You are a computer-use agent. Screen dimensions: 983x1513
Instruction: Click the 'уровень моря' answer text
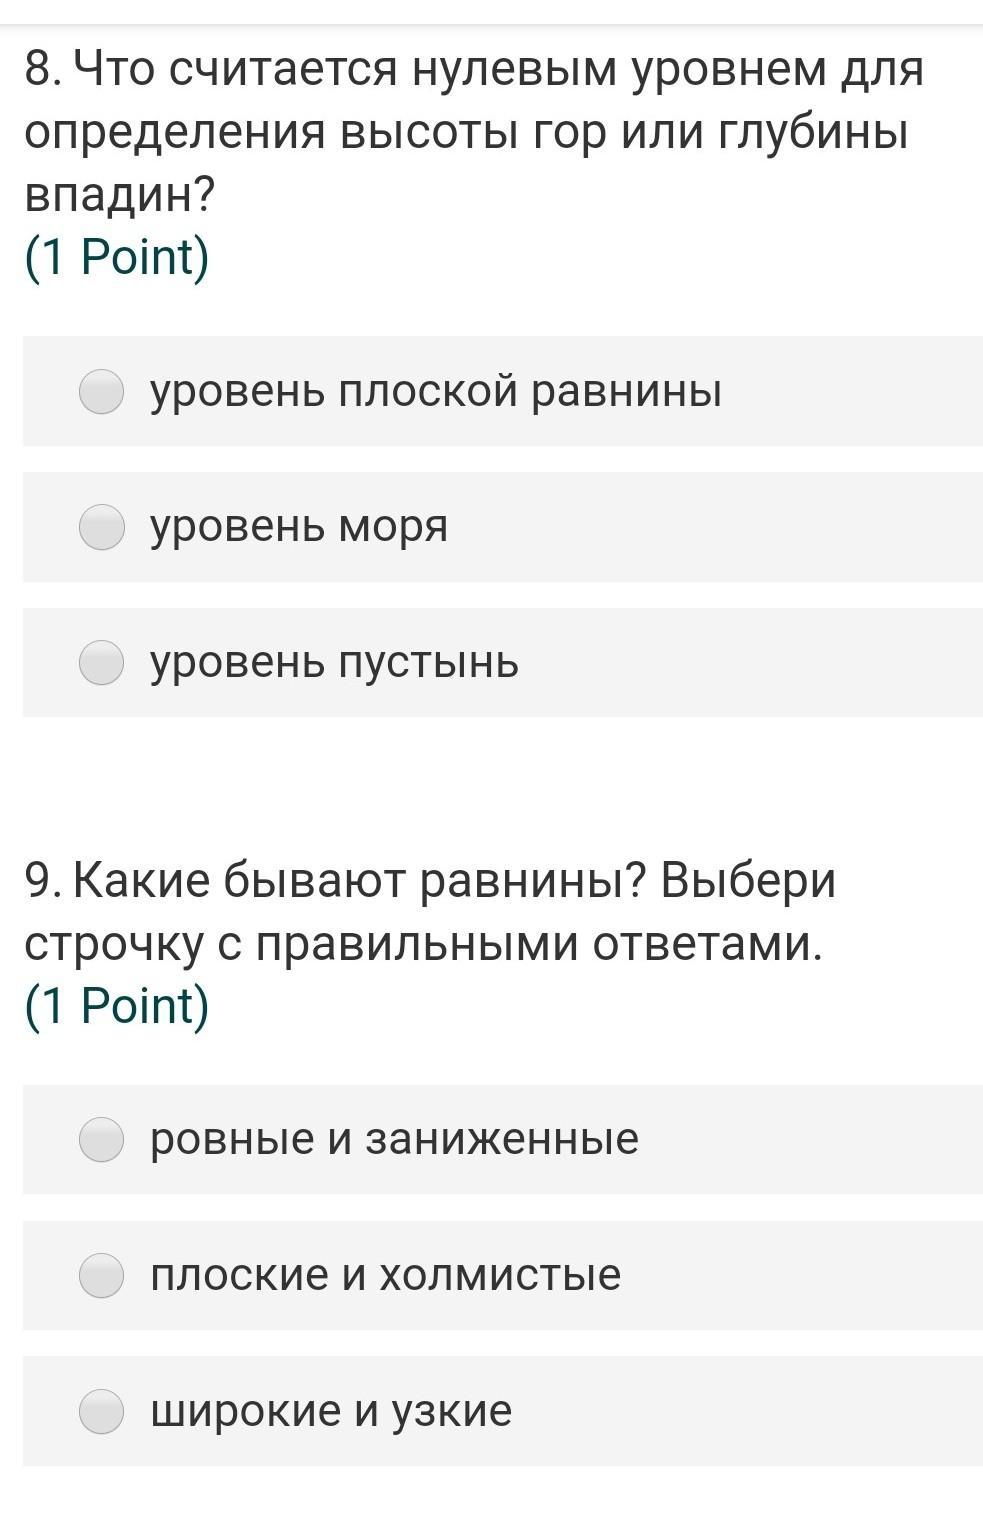(x=299, y=527)
